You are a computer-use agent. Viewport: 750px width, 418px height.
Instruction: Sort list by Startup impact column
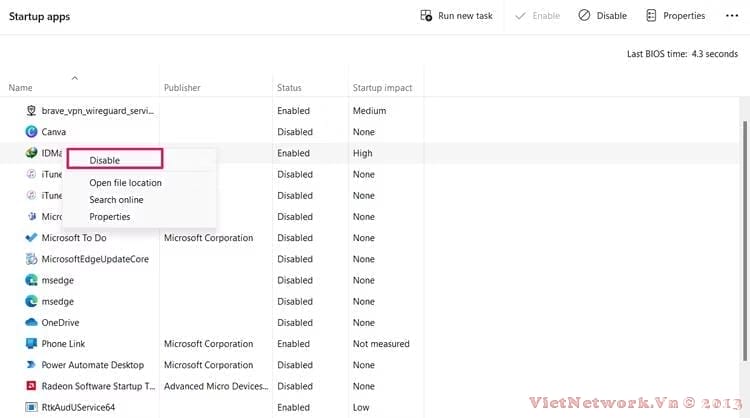pos(382,88)
